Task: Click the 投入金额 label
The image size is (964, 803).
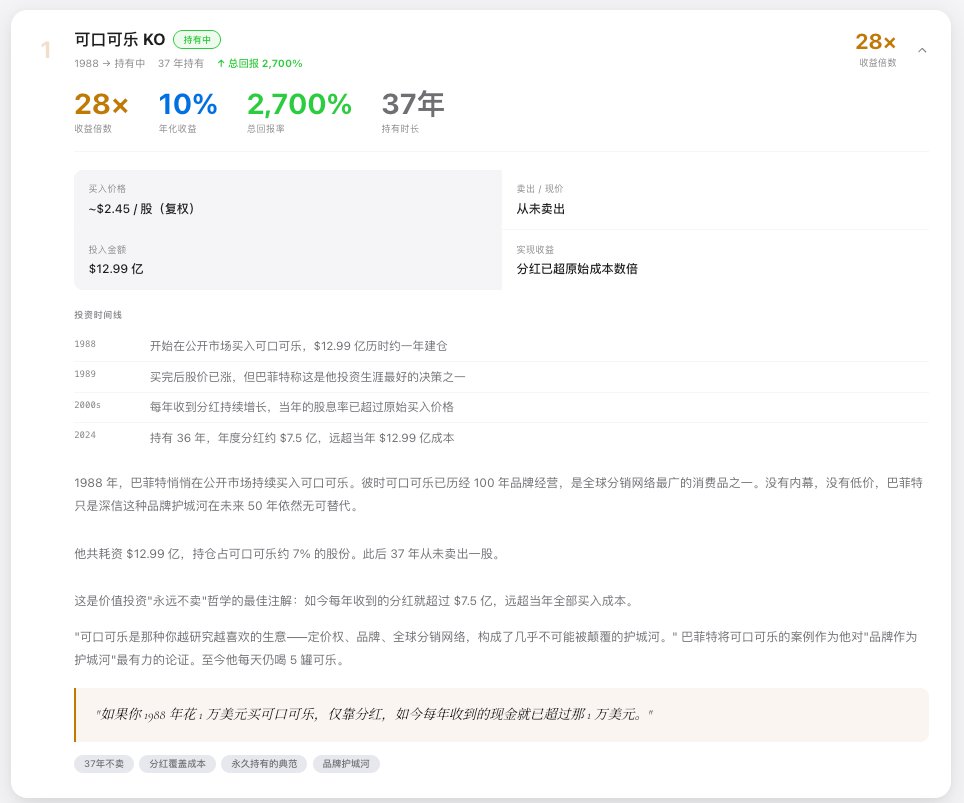Action: 107,250
